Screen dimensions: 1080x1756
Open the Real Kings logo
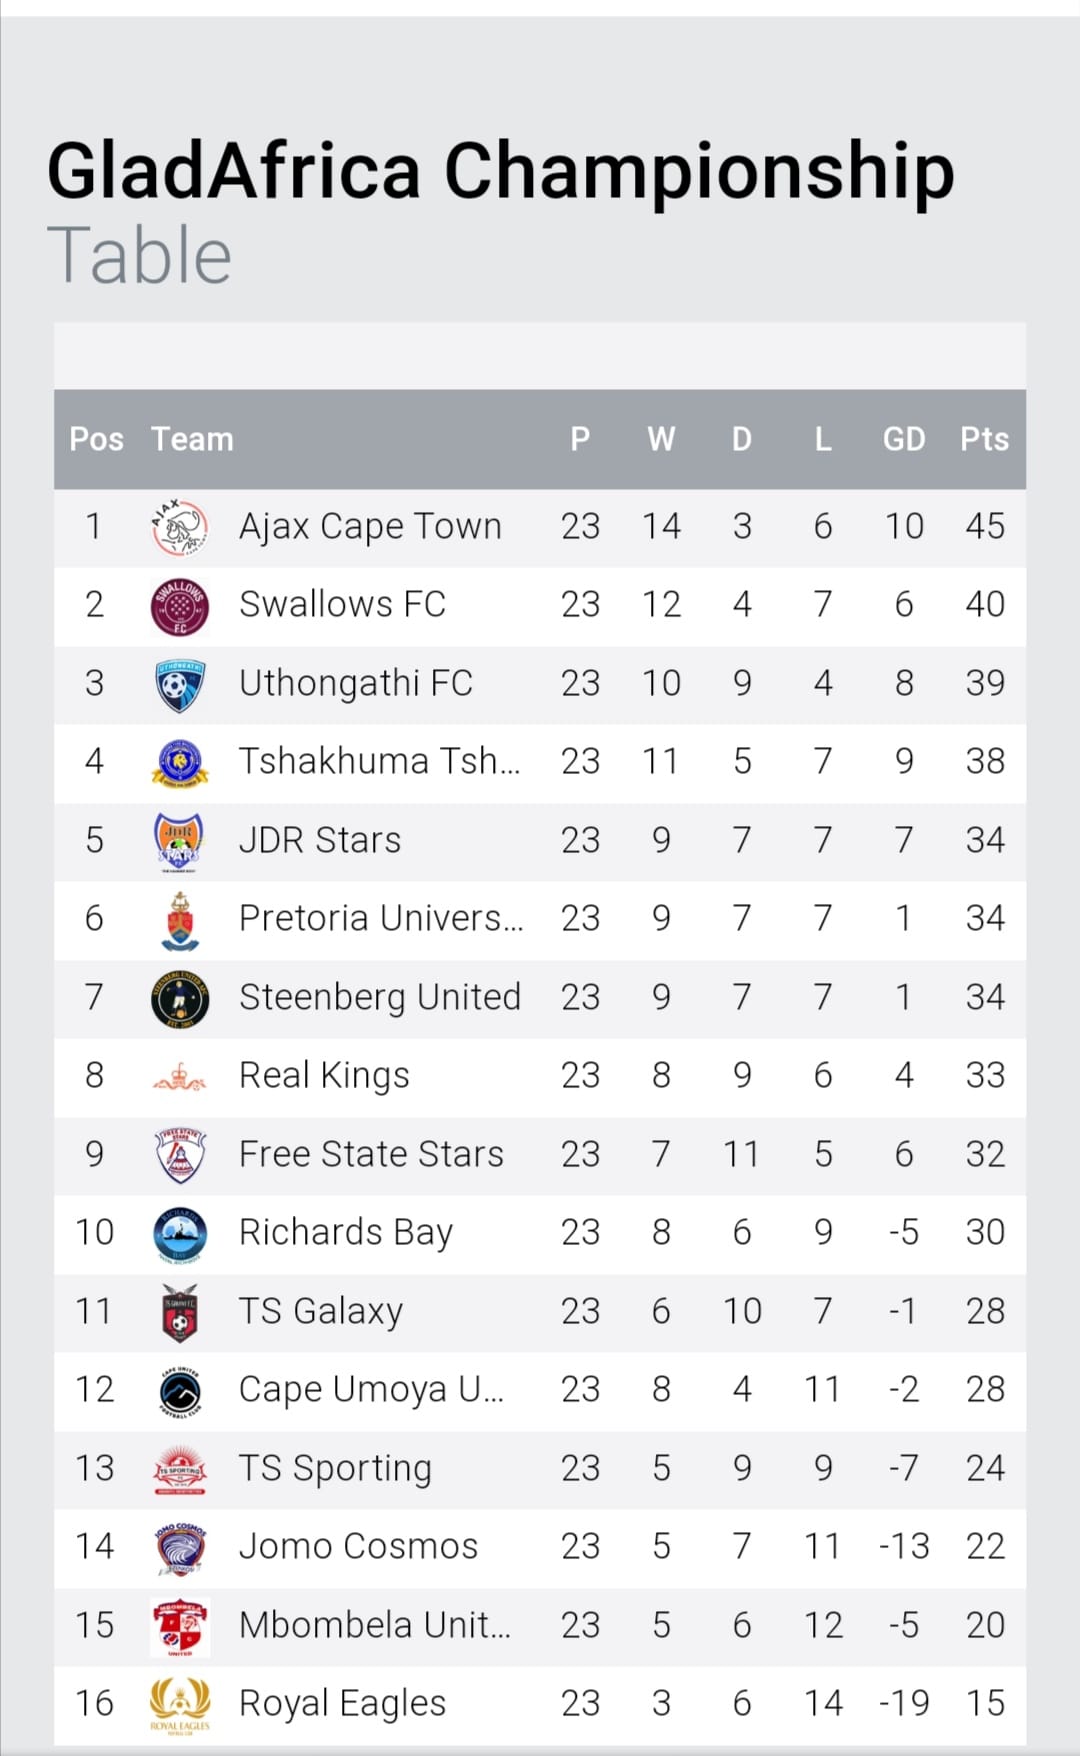coord(180,1077)
